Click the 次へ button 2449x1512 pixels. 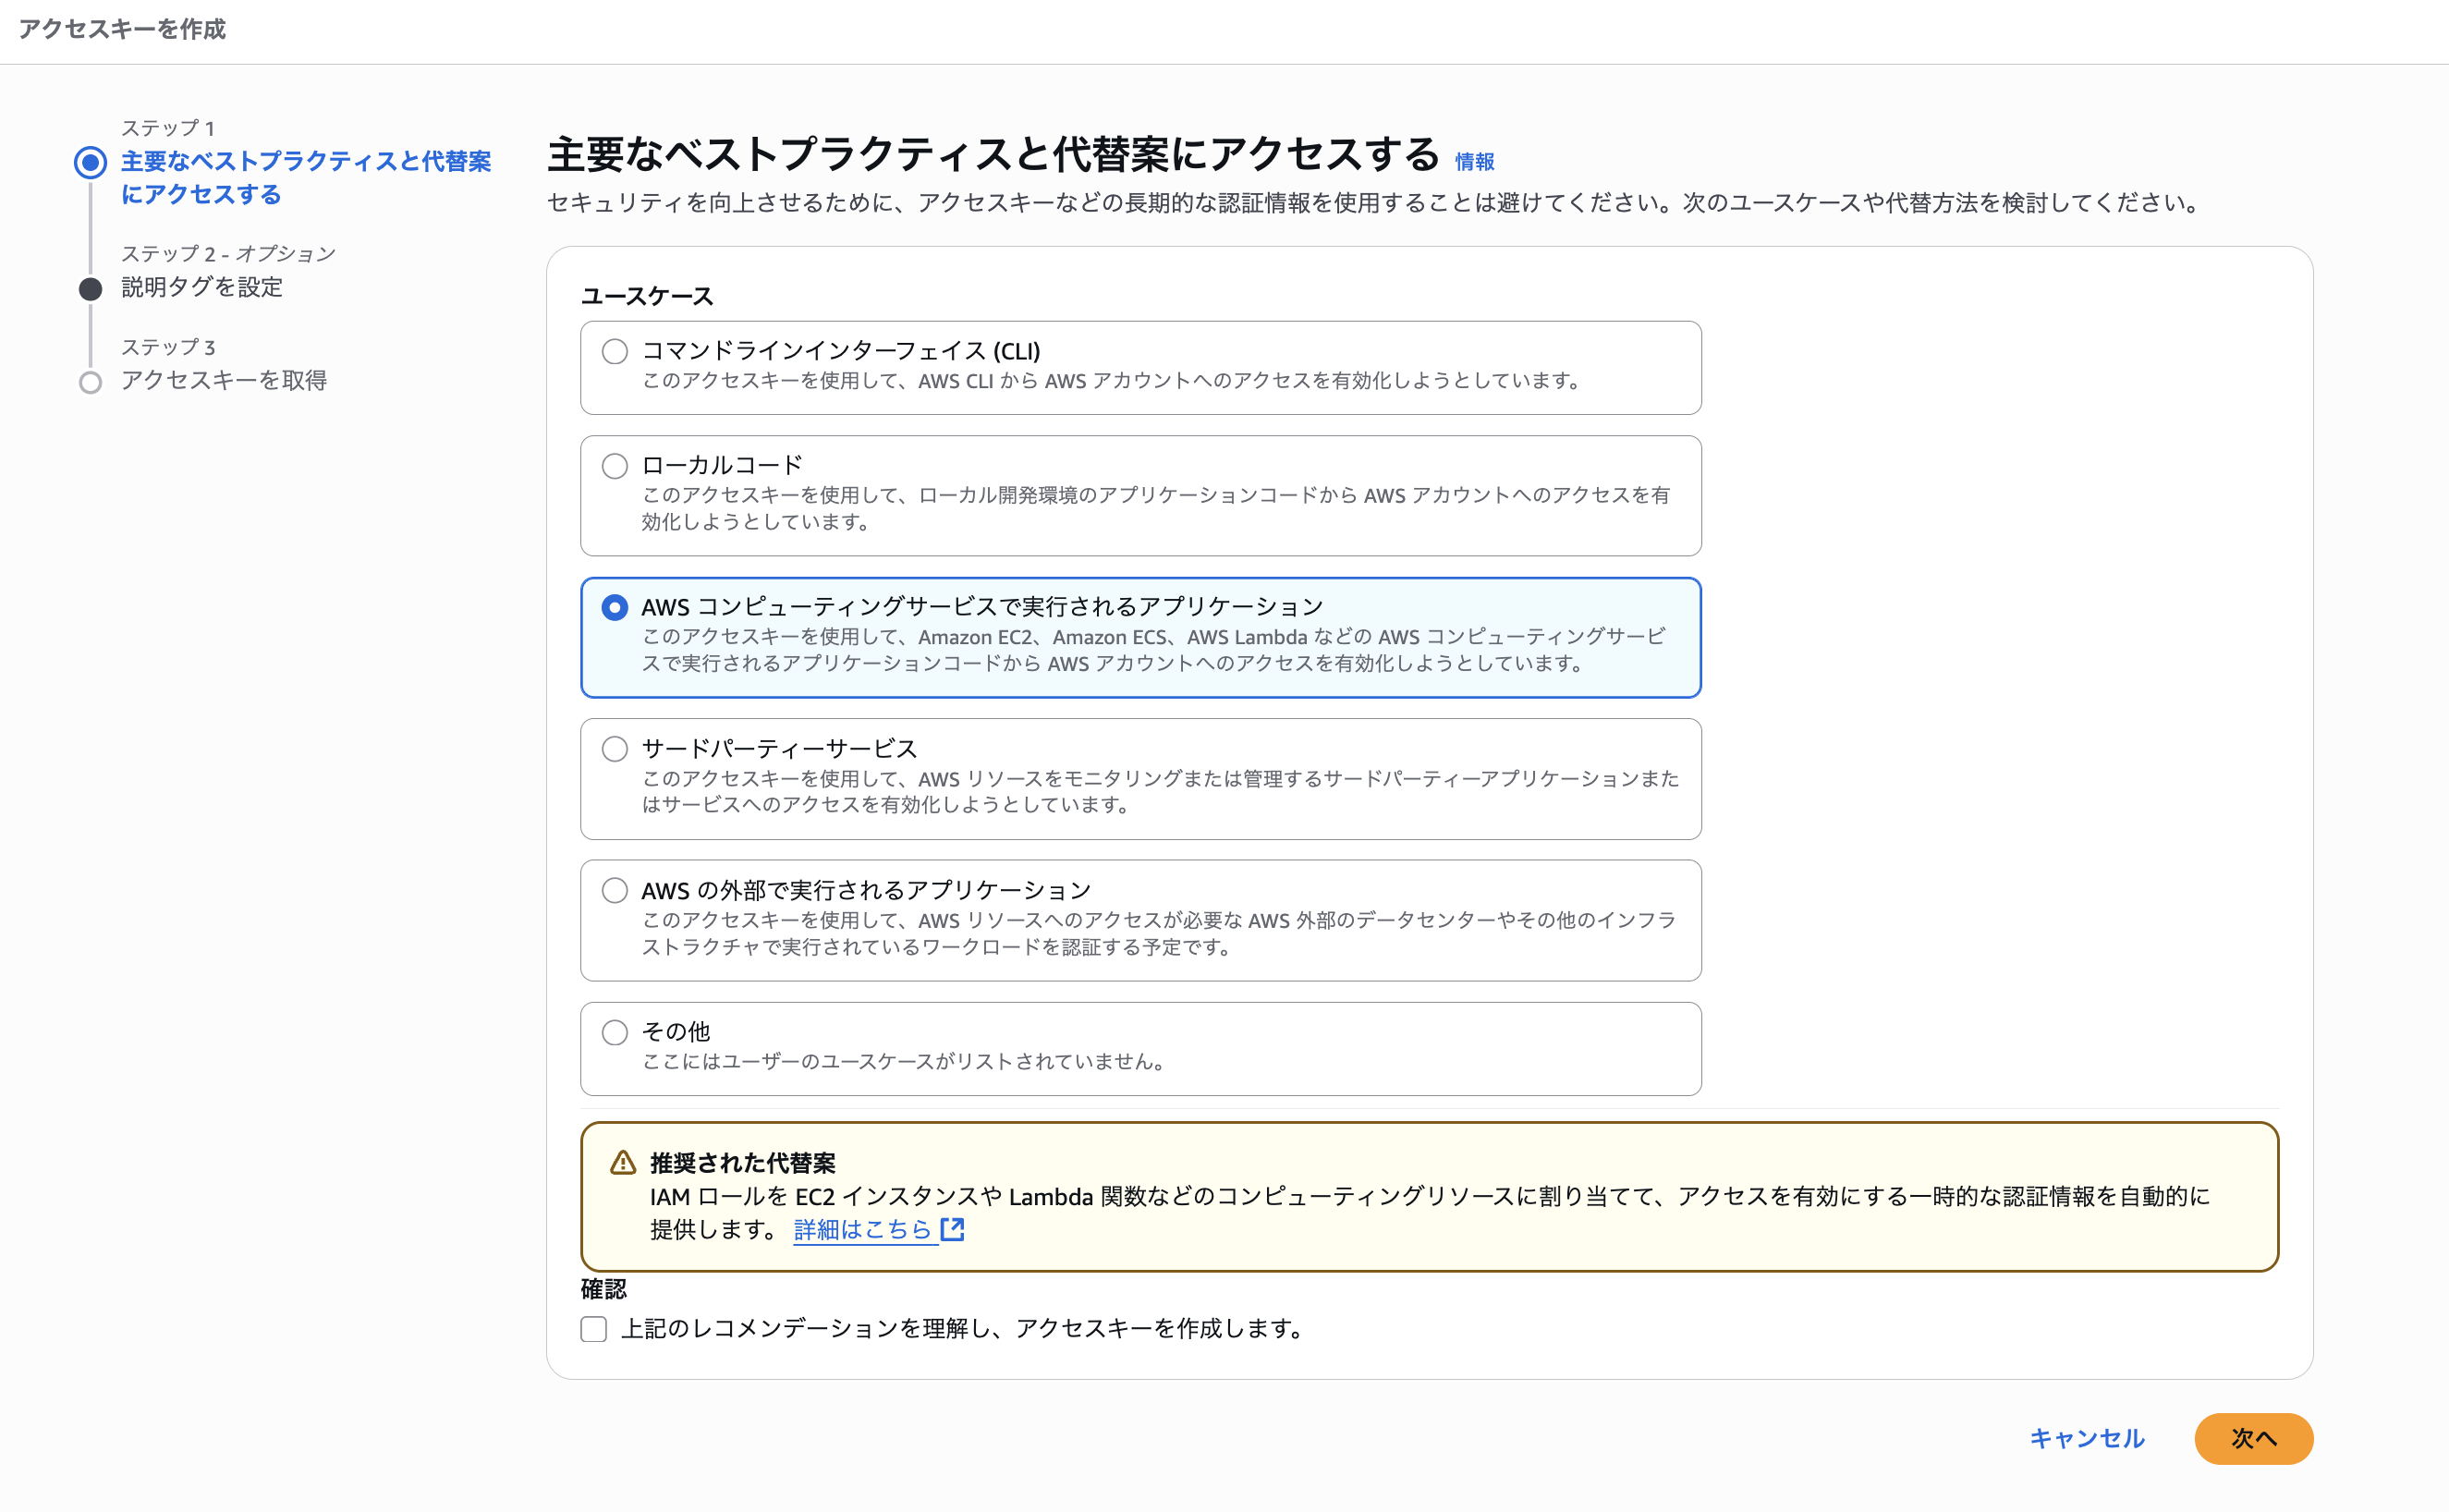pyautogui.click(x=2253, y=1439)
